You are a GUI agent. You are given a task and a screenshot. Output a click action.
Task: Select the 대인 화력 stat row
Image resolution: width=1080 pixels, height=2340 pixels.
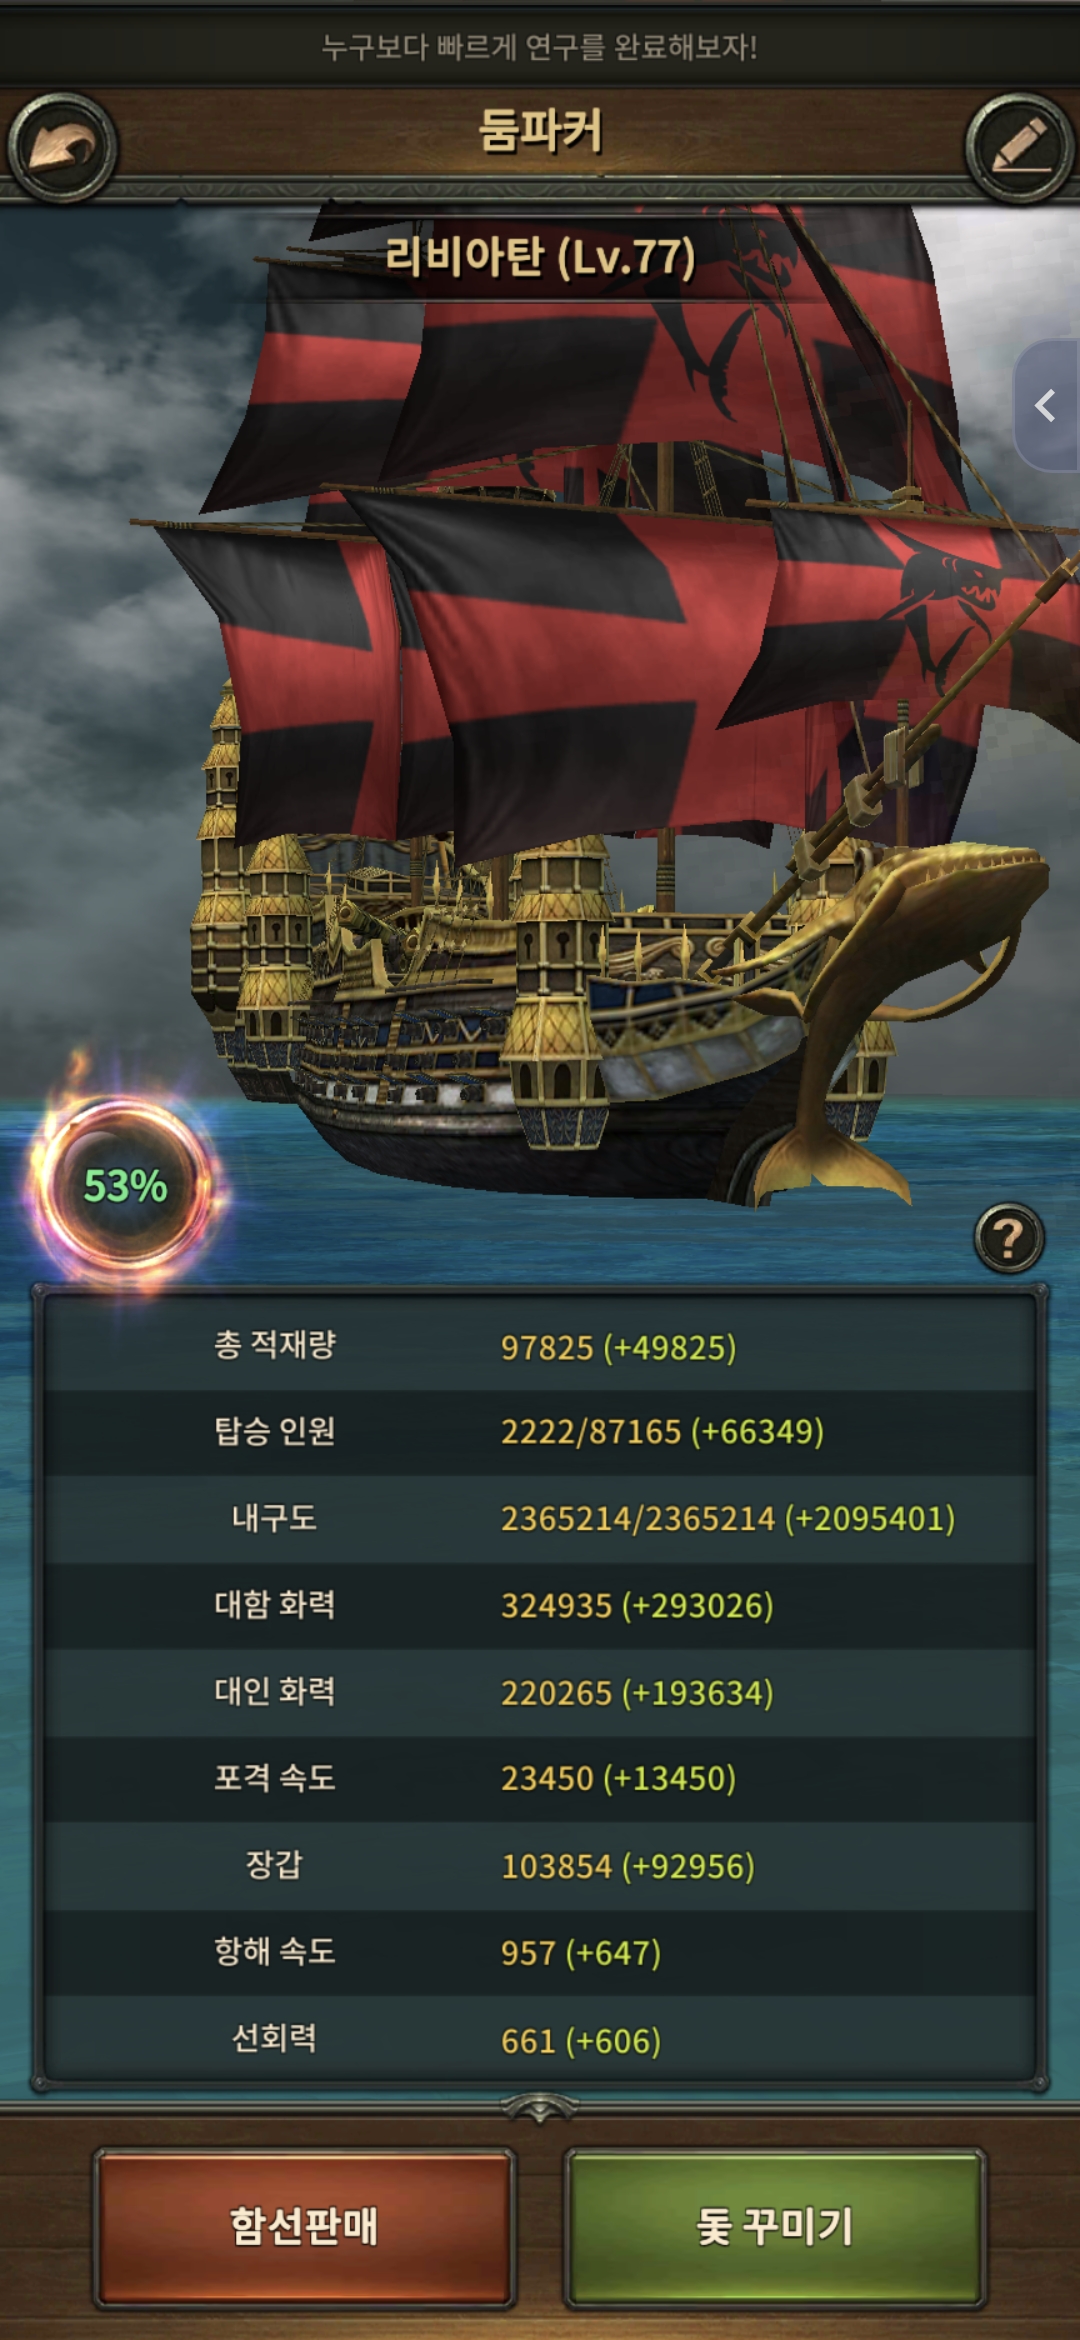(540, 1693)
